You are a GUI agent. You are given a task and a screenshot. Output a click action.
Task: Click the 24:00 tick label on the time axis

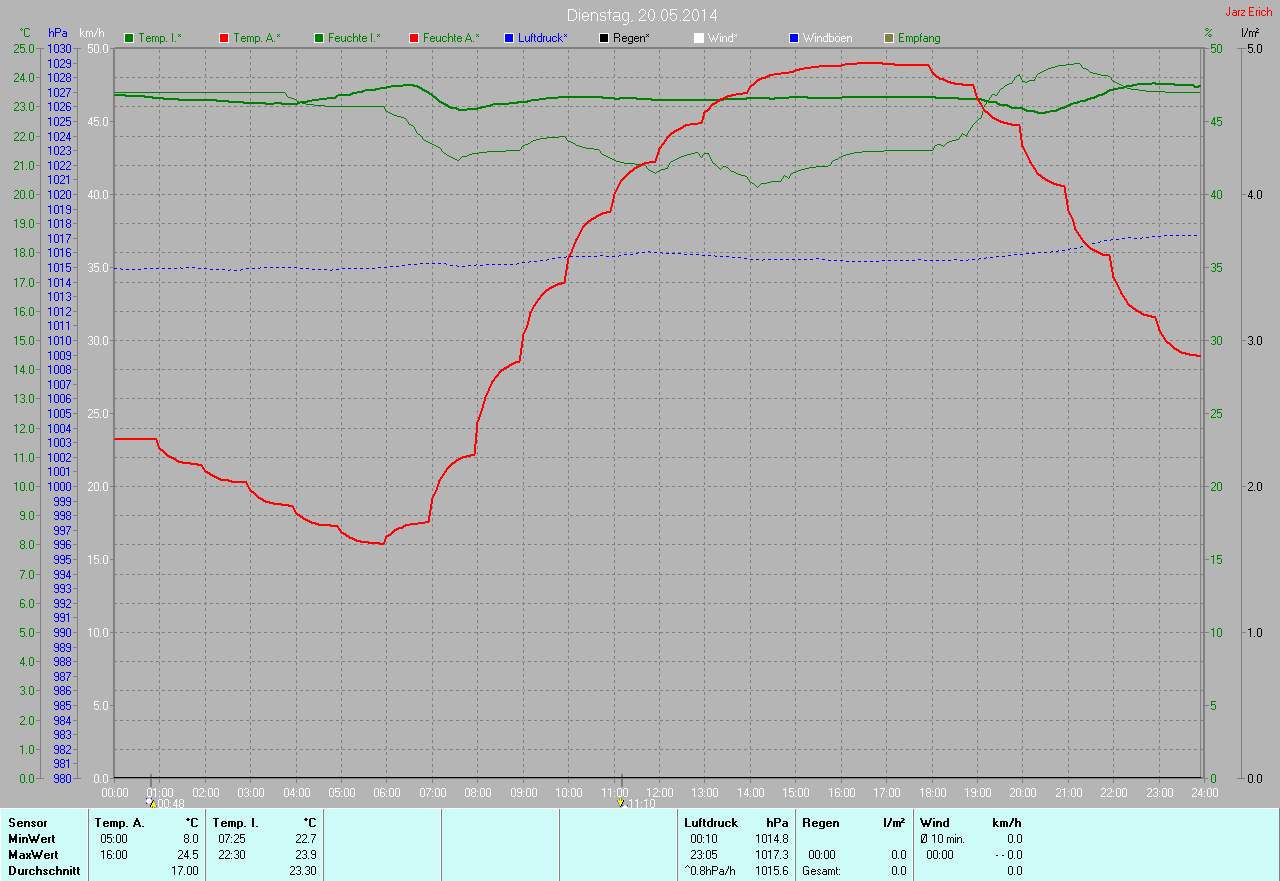click(1204, 792)
